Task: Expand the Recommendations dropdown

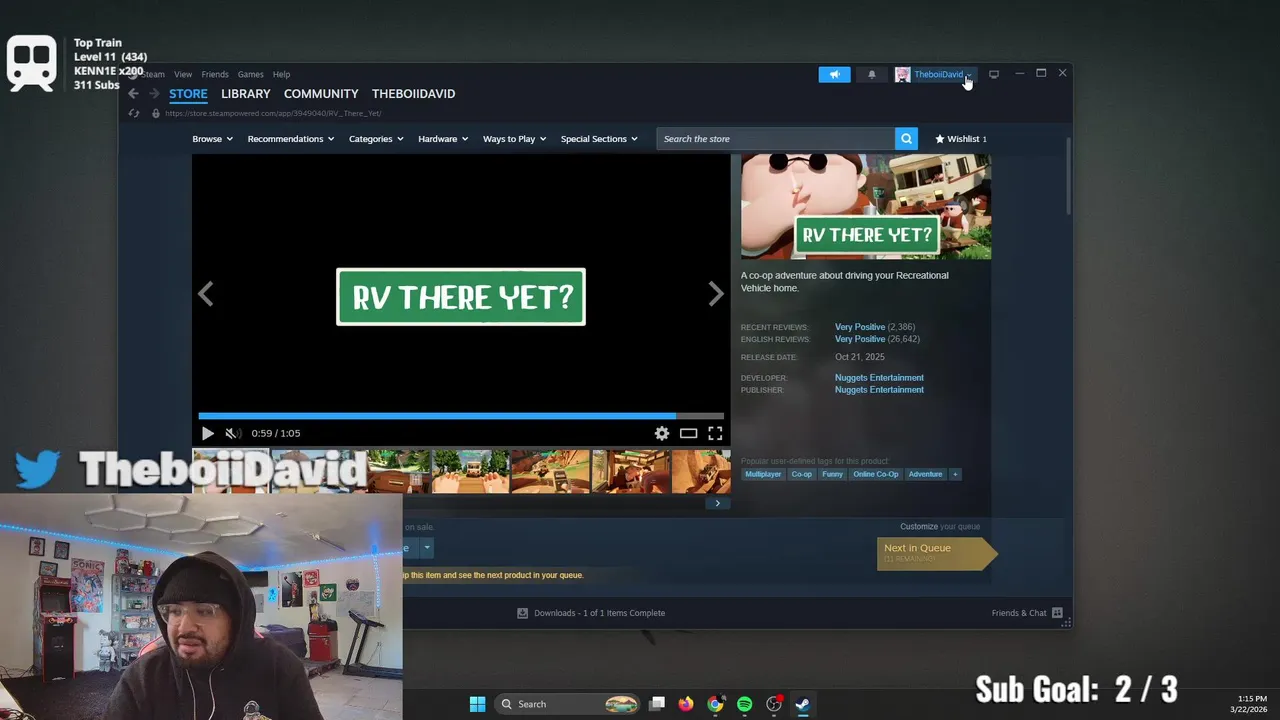Action: [x=291, y=139]
